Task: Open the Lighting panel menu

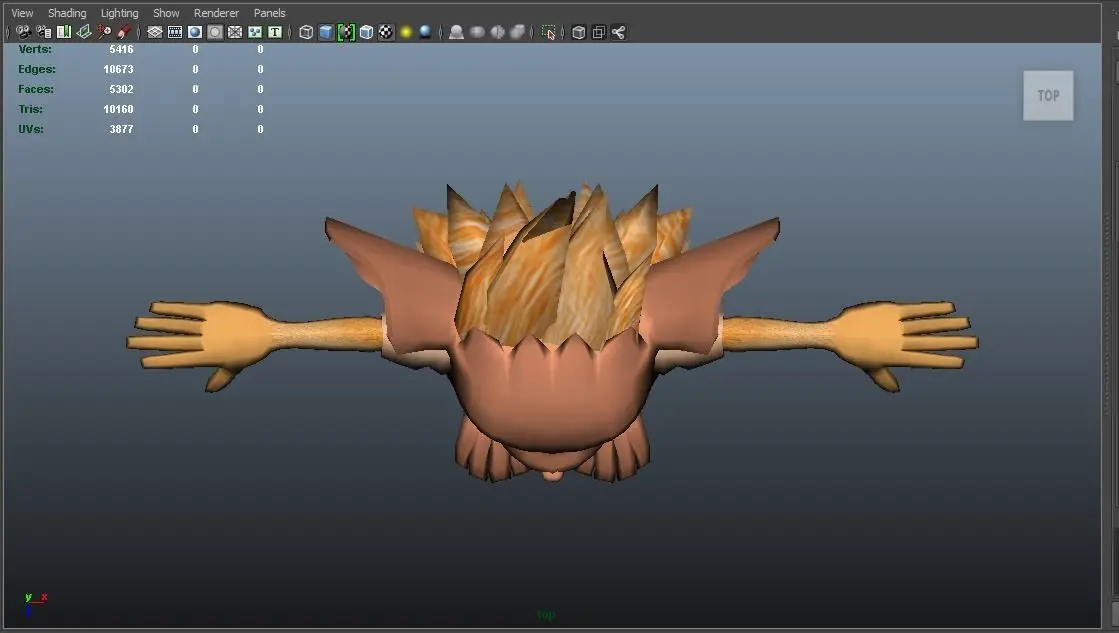Action: [x=119, y=13]
